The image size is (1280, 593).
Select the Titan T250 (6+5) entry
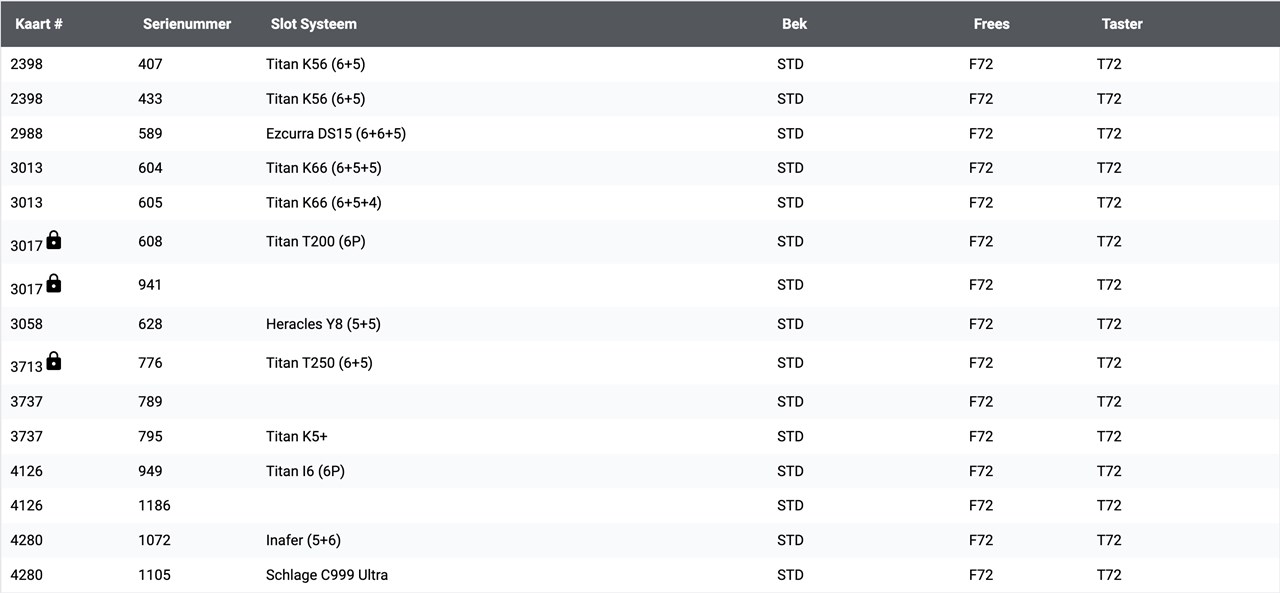click(319, 362)
